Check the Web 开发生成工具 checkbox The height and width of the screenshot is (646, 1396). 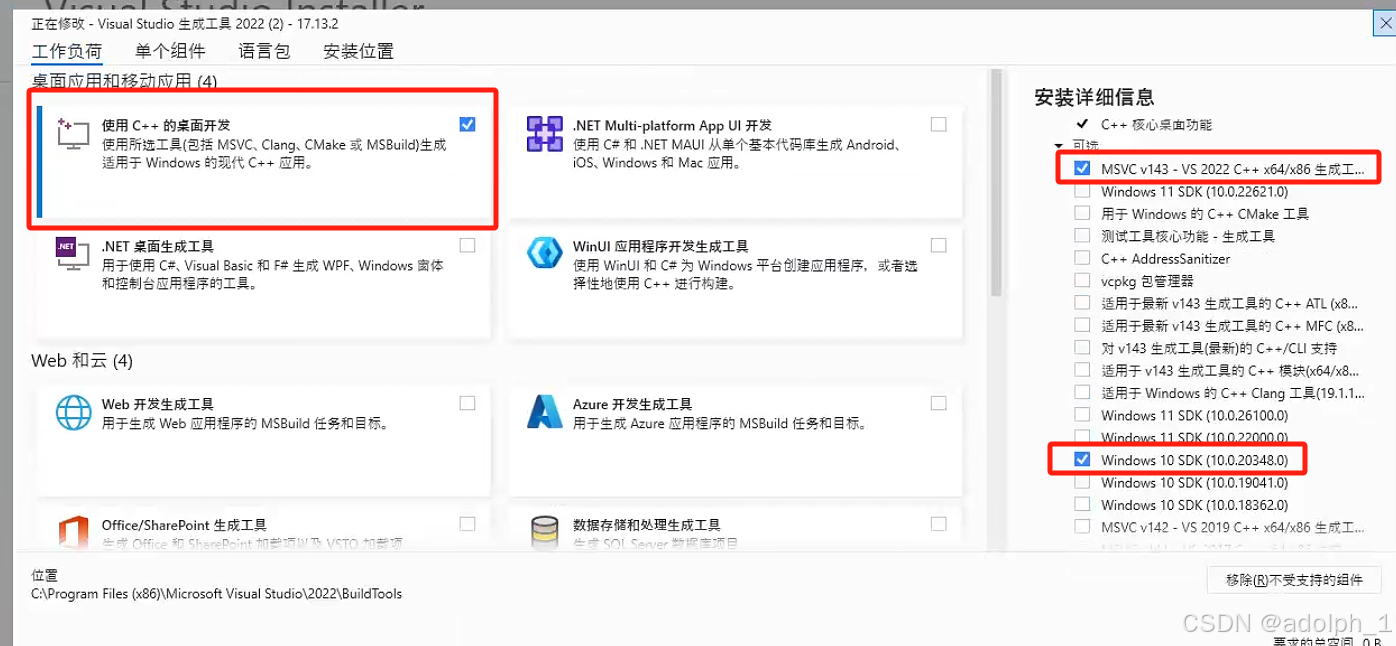point(467,403)
